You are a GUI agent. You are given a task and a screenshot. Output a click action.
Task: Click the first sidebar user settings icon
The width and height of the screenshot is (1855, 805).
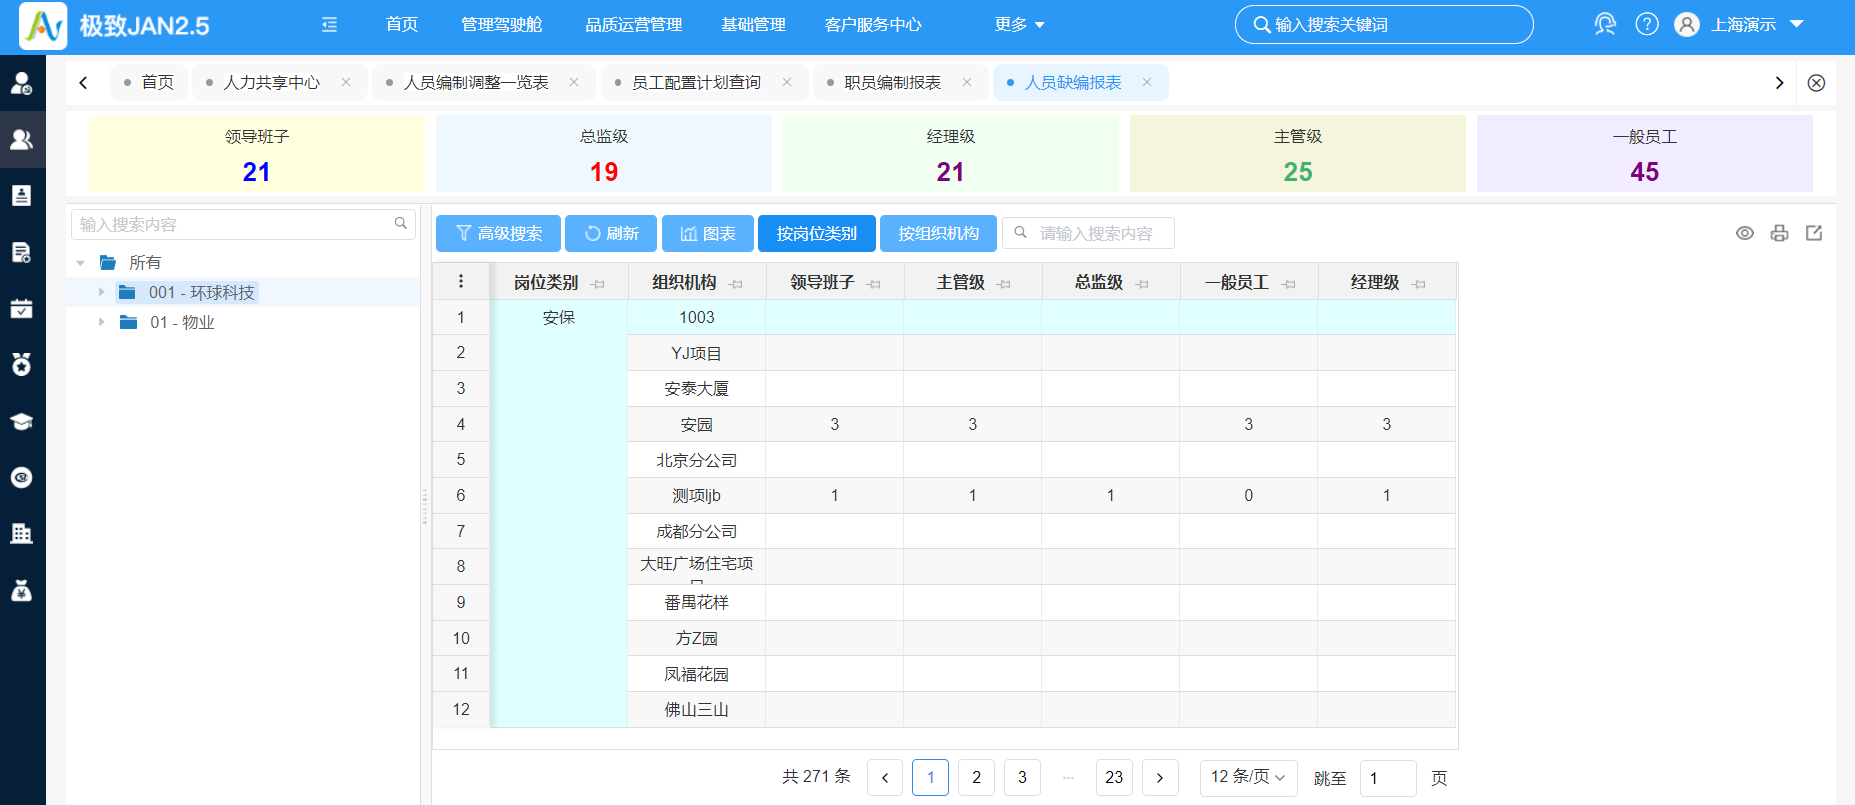21,83
